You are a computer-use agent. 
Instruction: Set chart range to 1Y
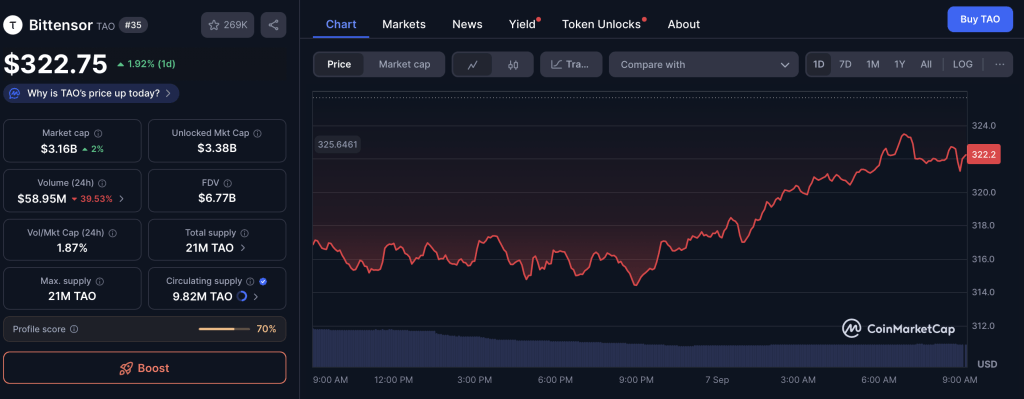[x=900, y=64]
